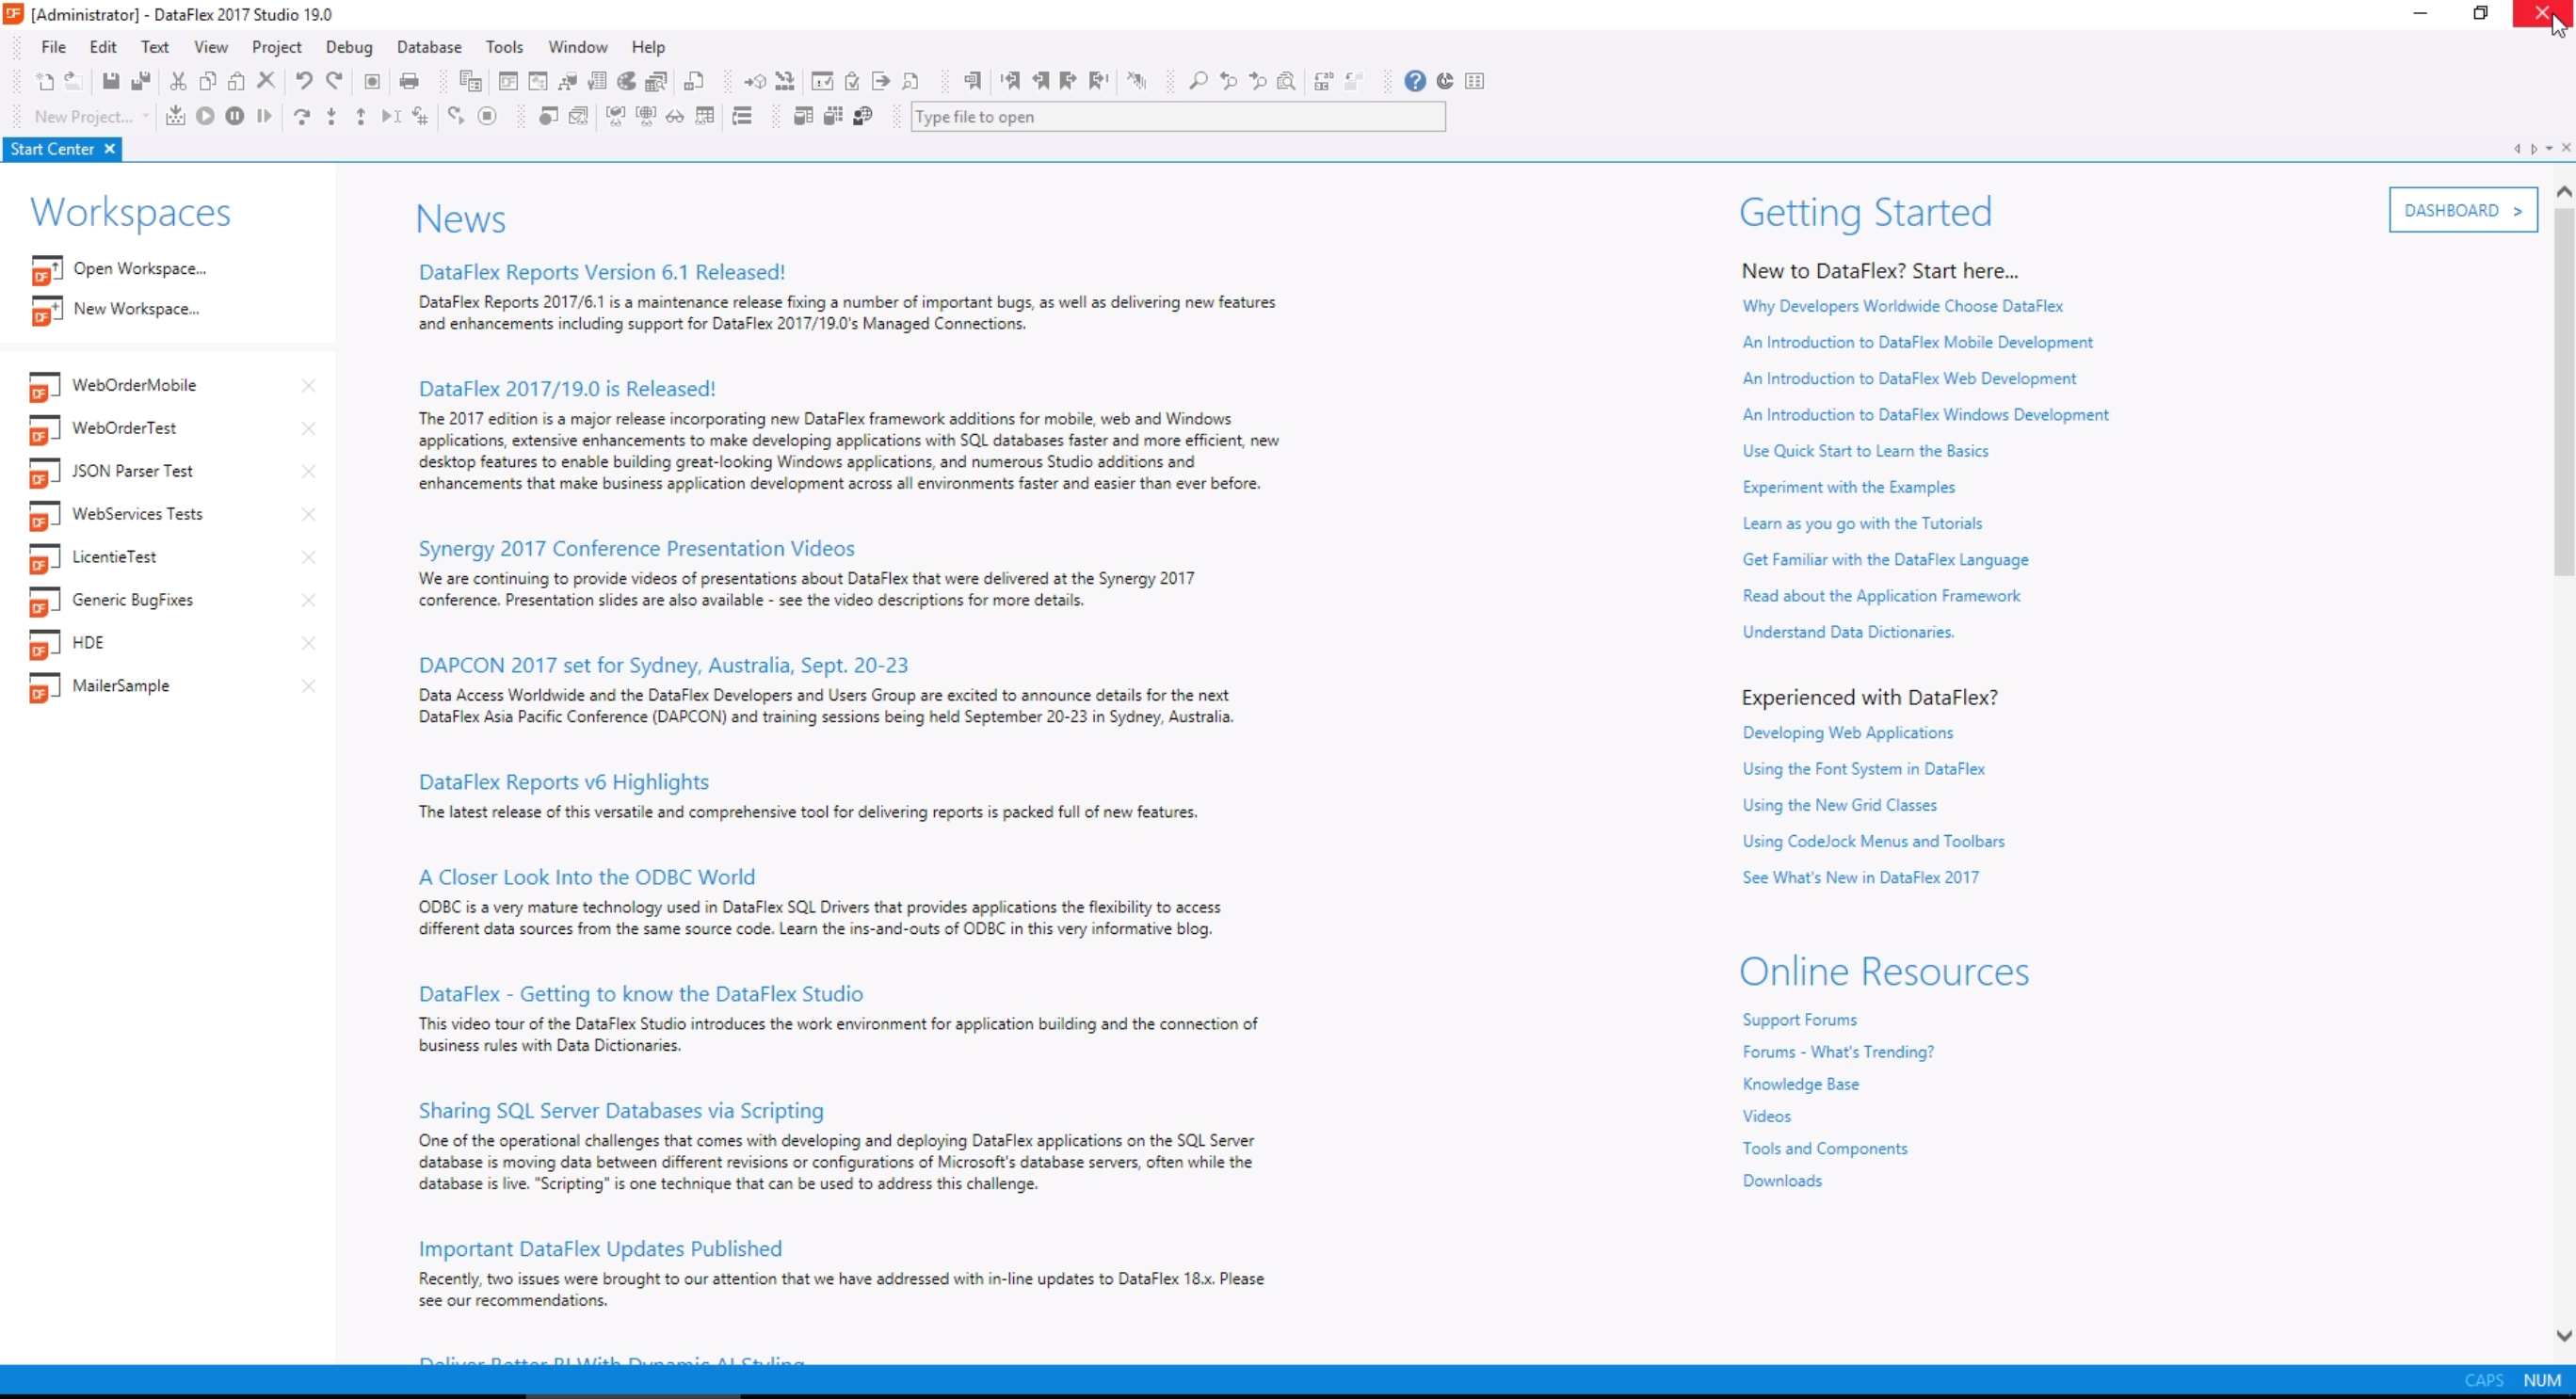This screenshot has height=1399, width=2576.
Task: Click the DASHBOARD button
Action: [2462, 210]
